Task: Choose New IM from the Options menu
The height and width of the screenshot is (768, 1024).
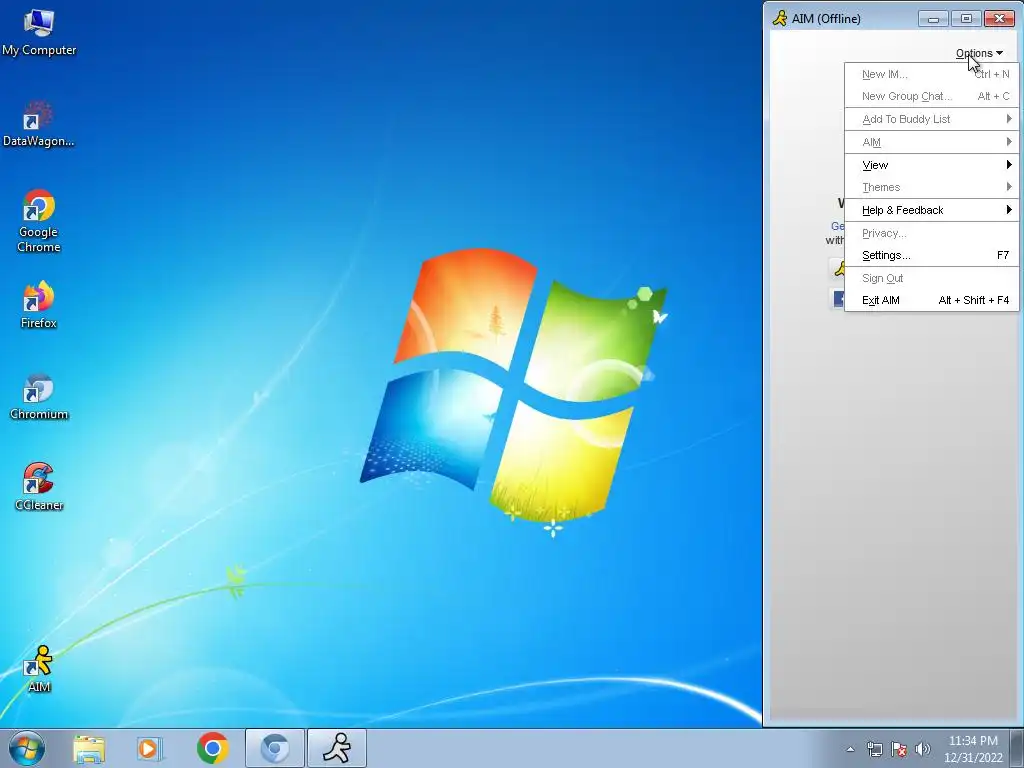Action: pyautogui.click(x=932, y=74)
